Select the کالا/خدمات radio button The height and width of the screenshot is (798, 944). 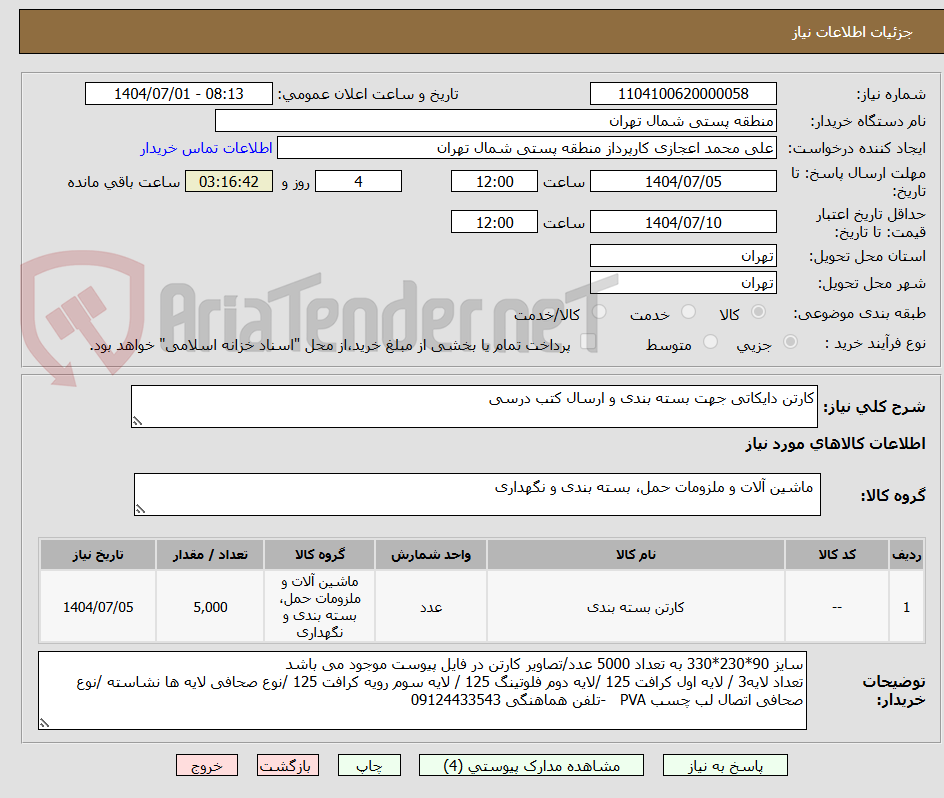coord(600,312)
